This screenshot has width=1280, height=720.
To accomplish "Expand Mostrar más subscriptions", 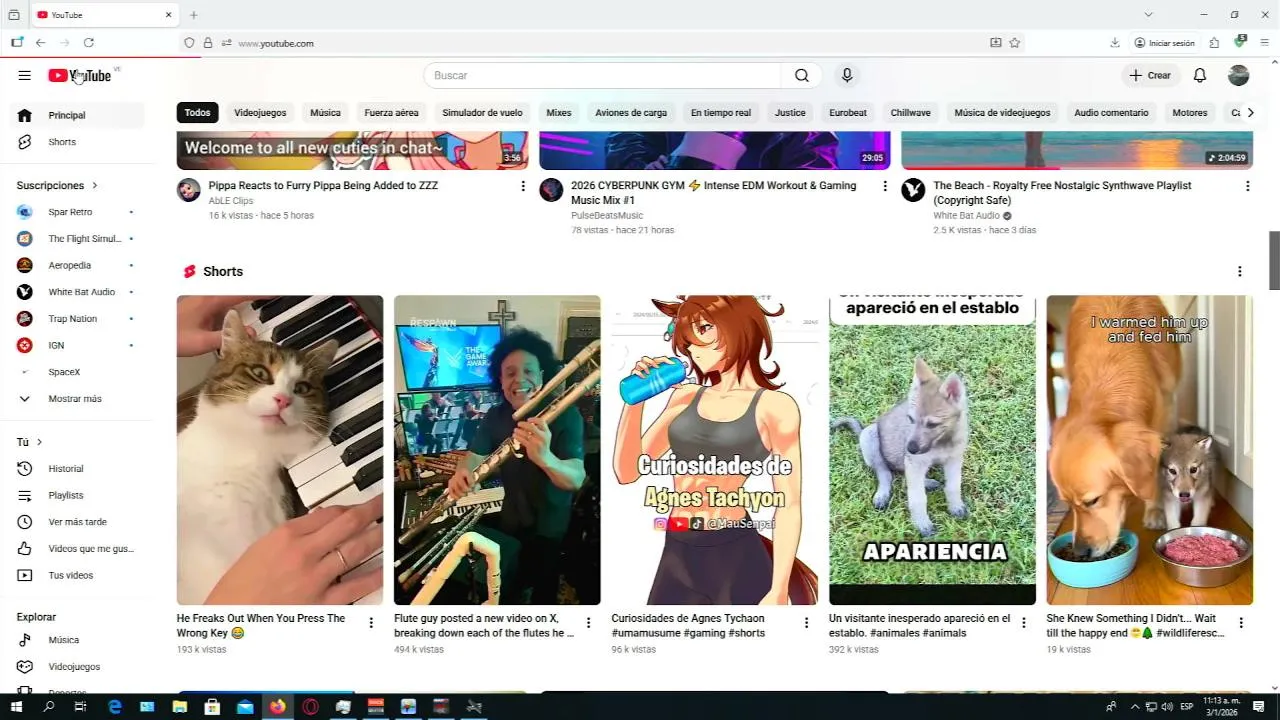I will click(x=78, y=399).
